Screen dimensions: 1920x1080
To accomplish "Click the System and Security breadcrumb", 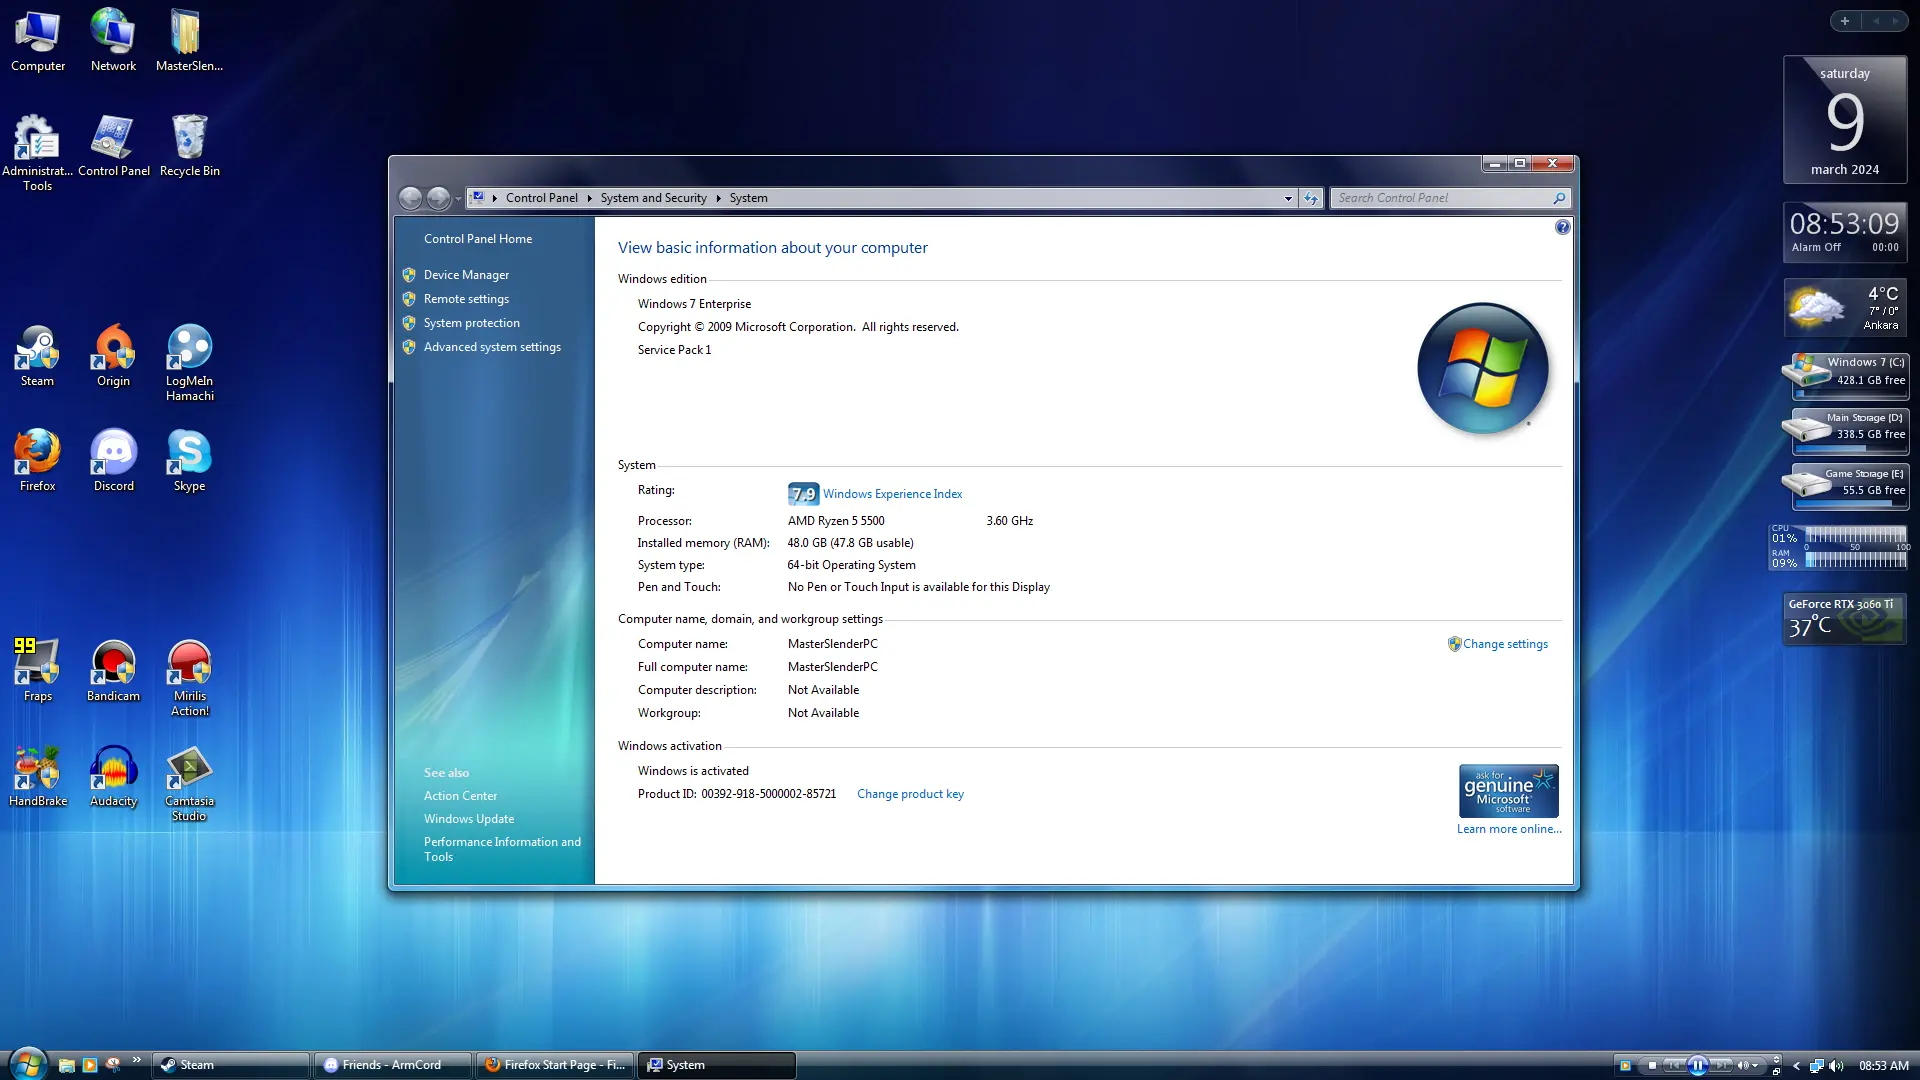I will pyautogui.click(x=653, y=198).
